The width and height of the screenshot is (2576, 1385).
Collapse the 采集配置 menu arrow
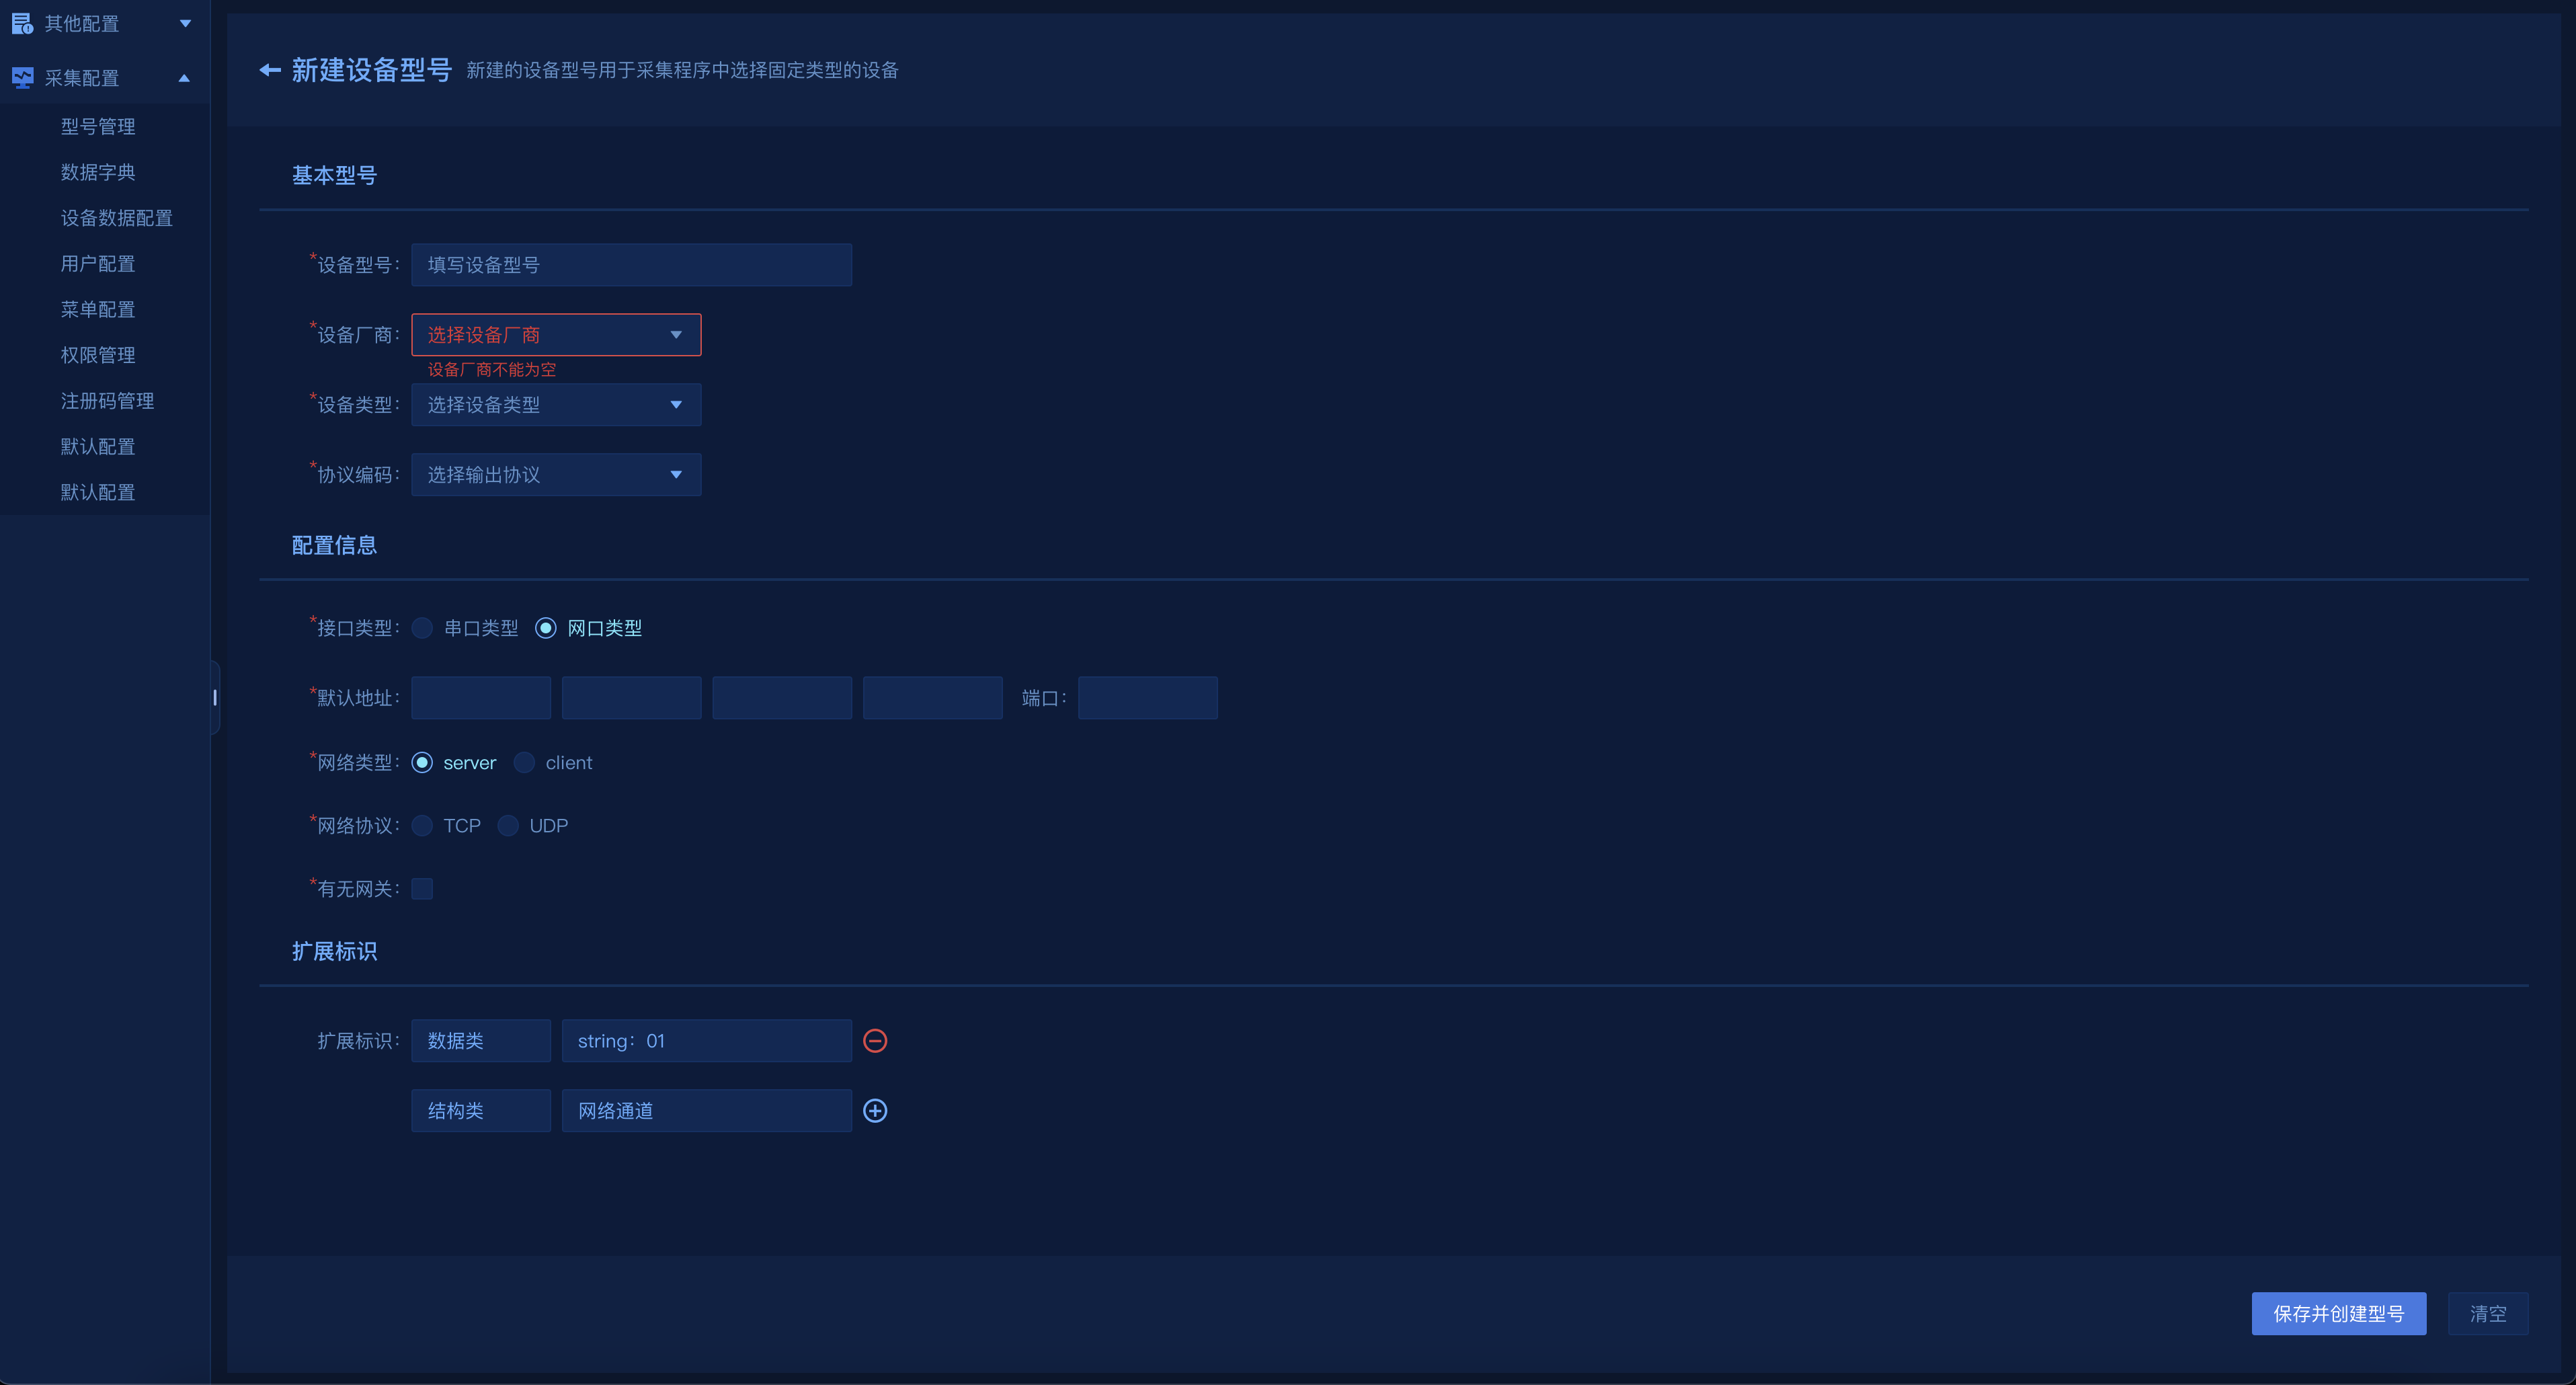(x=184, y=78)
